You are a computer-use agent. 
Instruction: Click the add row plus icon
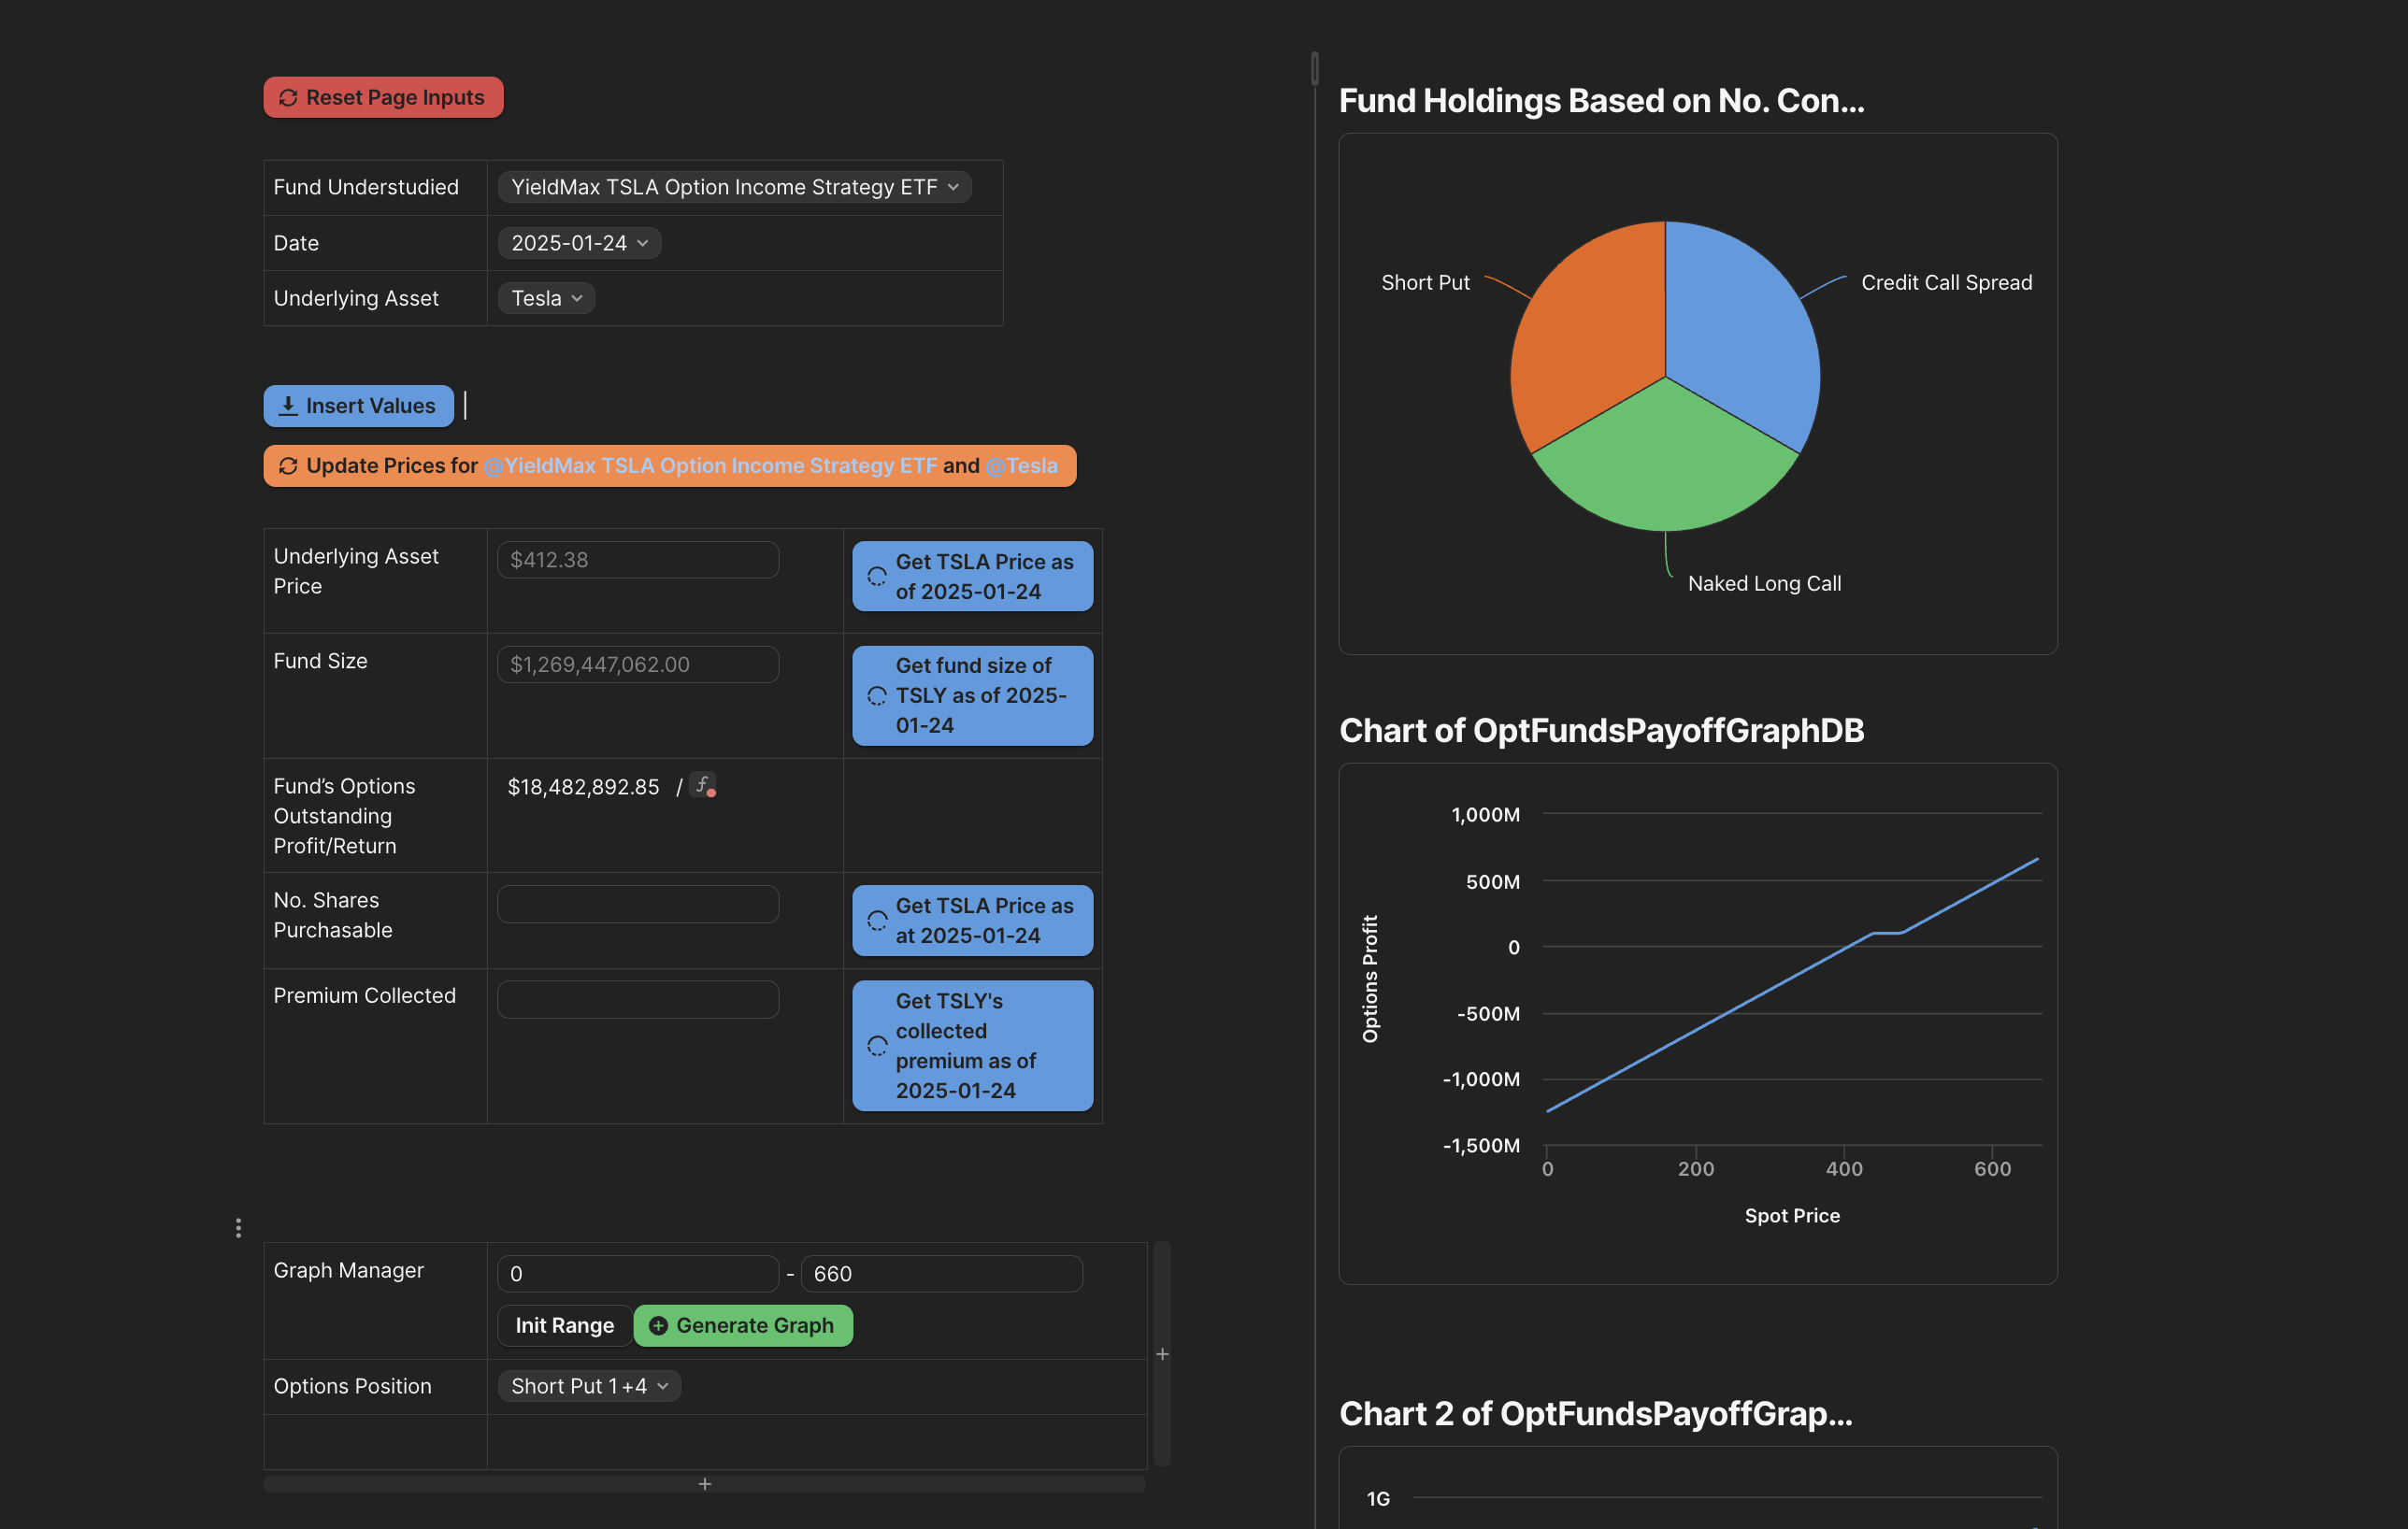click(x=704, y=1484)
